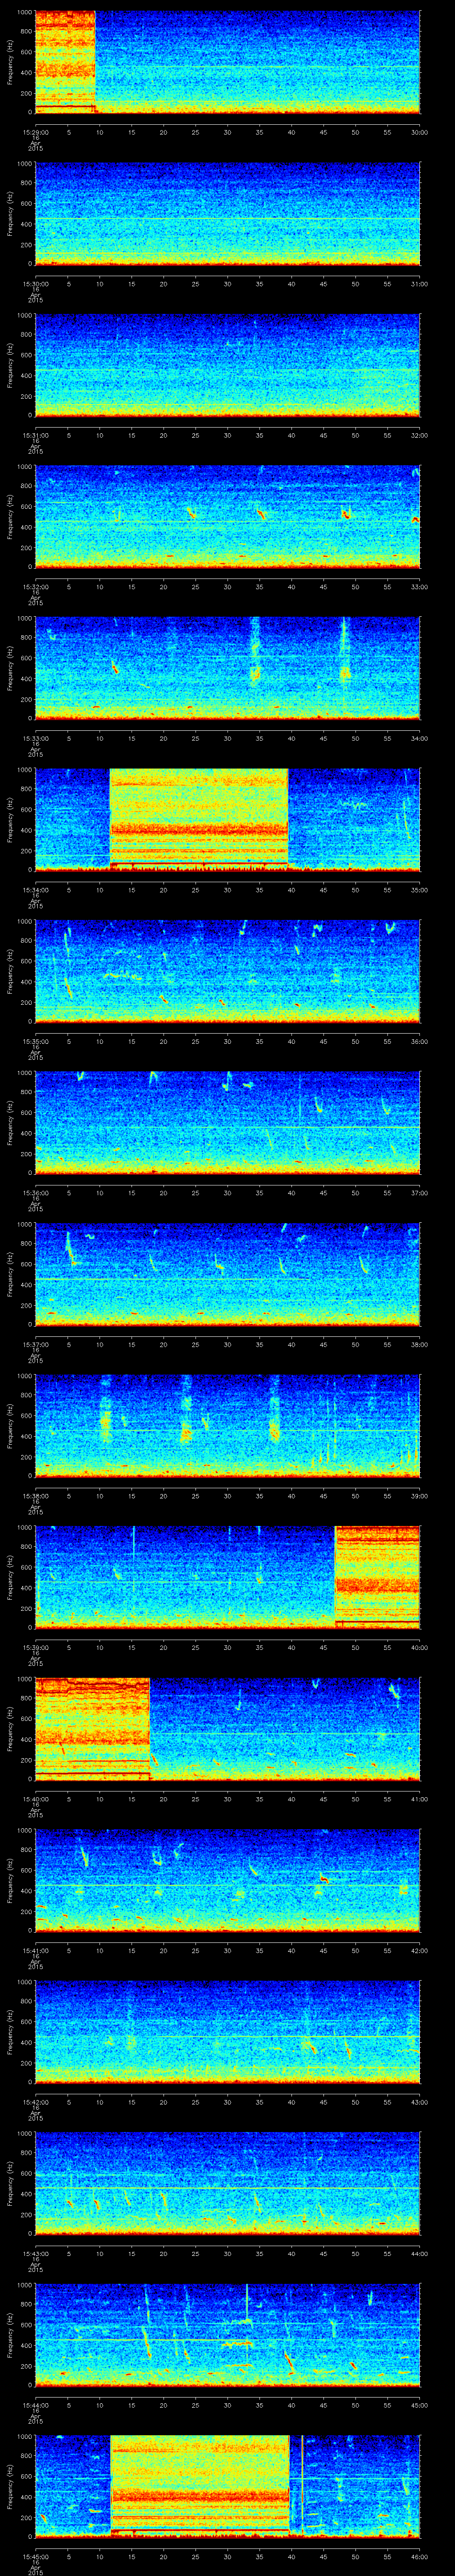
Task: Click the 15:35:00 start time label
Action: tap(35, 1041)
